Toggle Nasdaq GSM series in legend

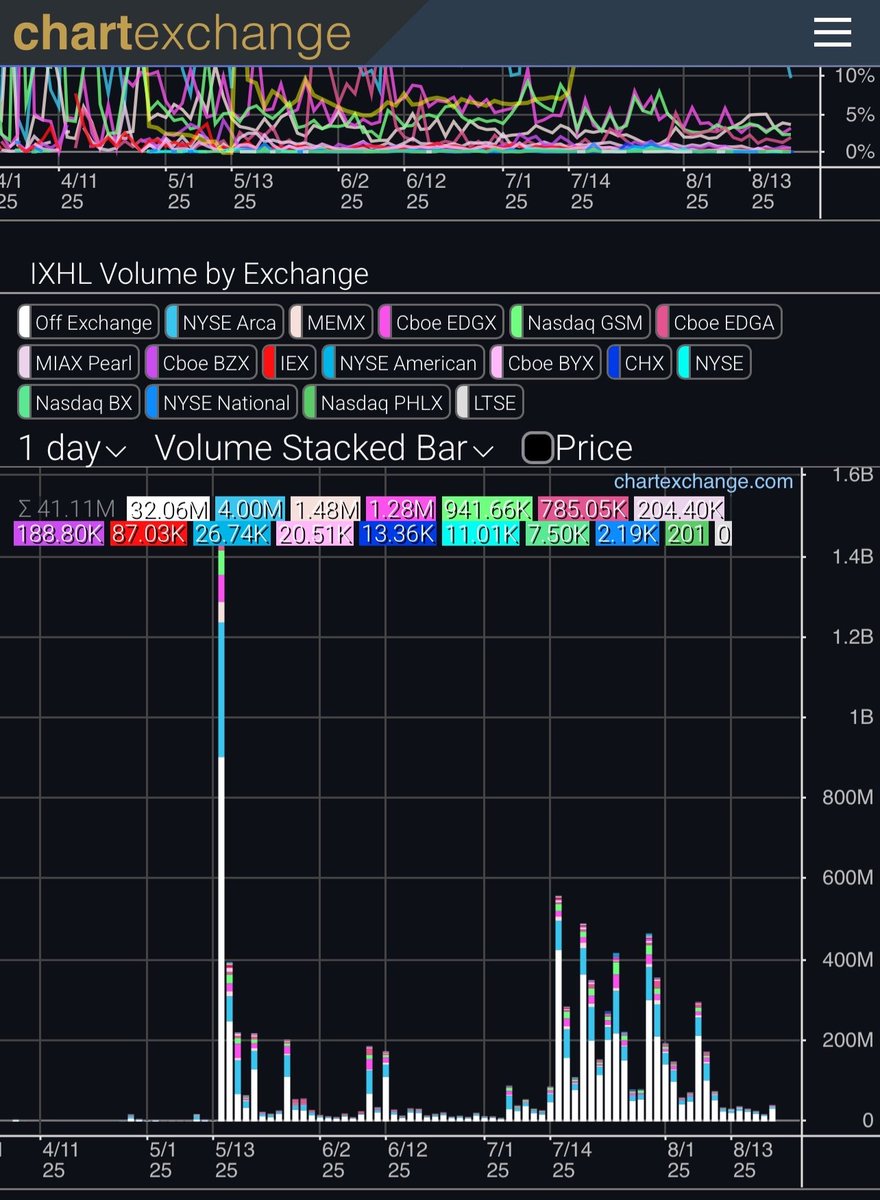tap(580, 322)
